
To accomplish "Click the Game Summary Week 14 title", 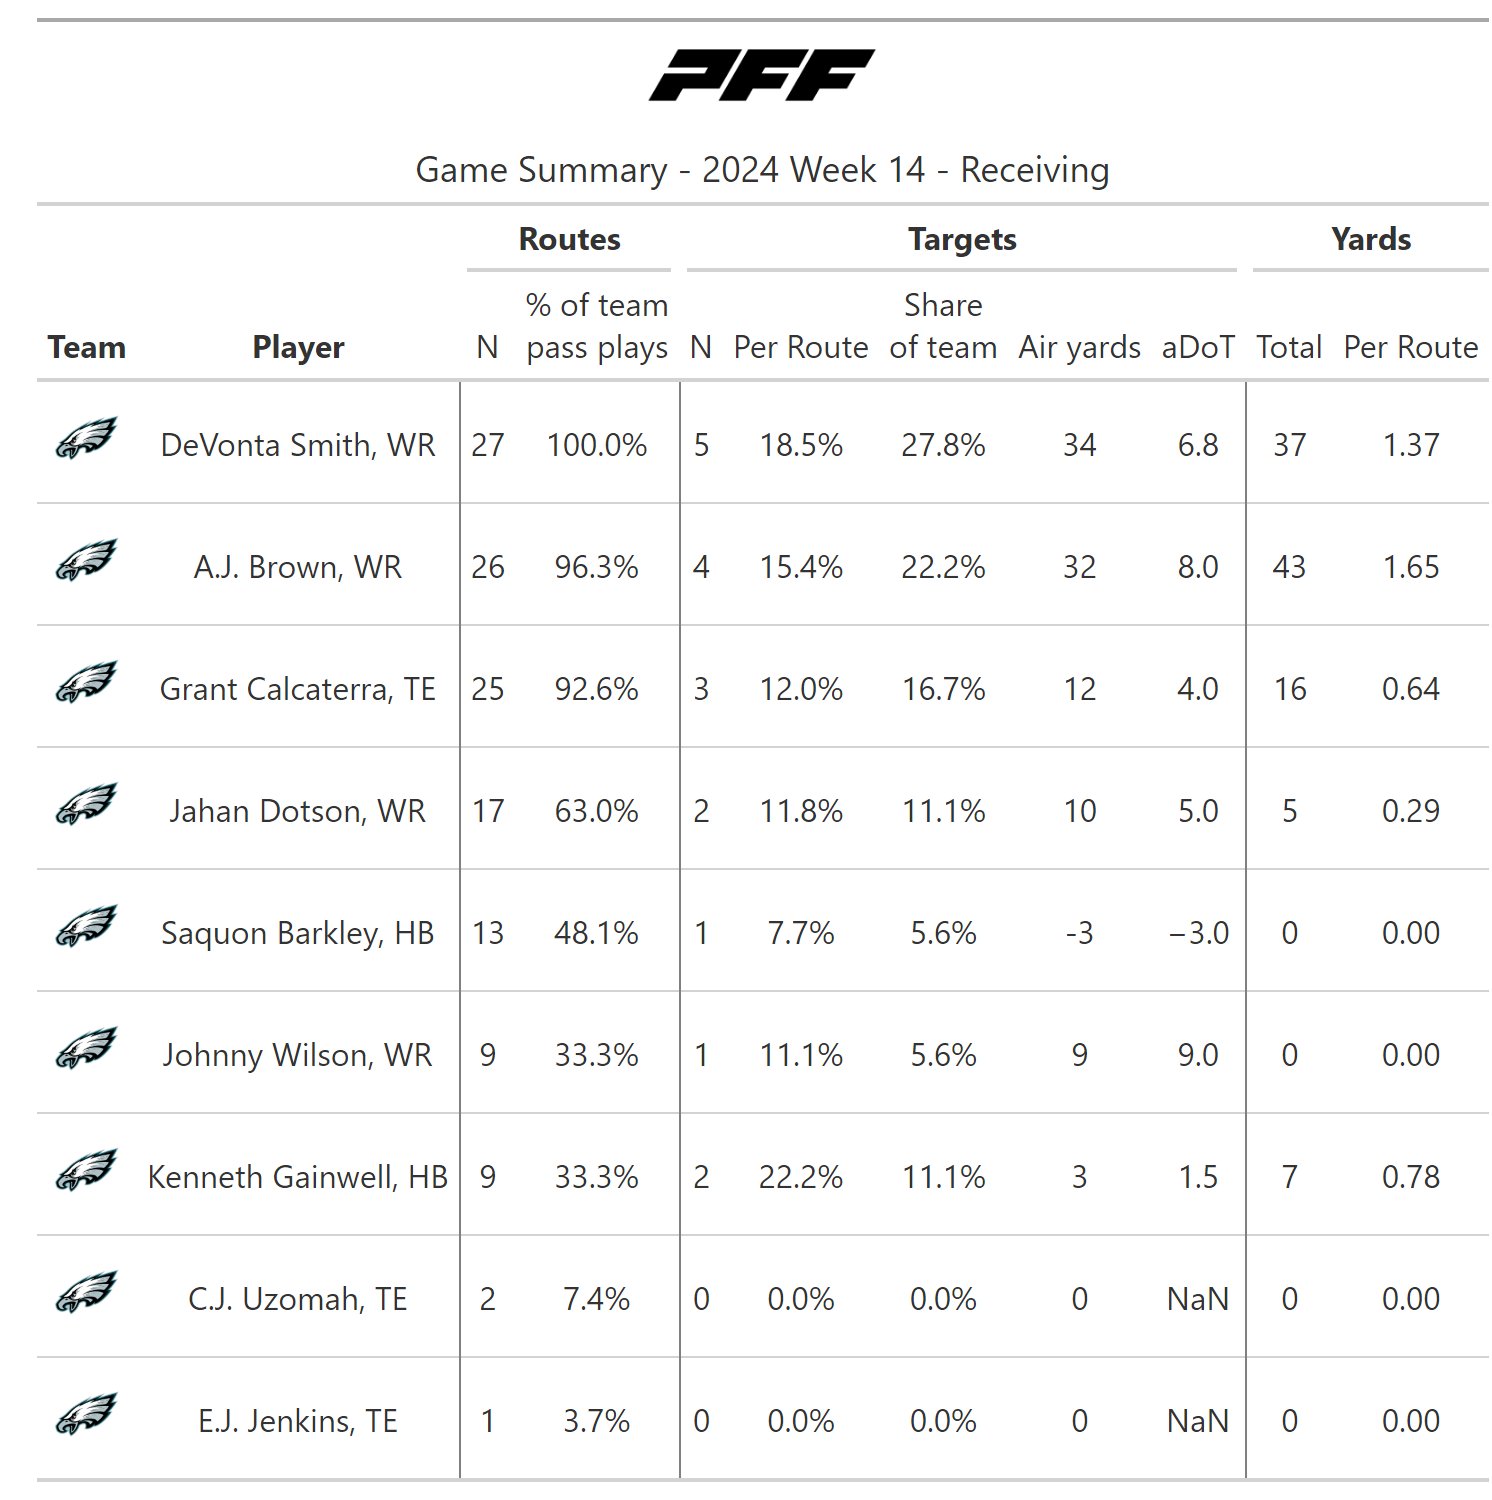I will pos(762,170).
